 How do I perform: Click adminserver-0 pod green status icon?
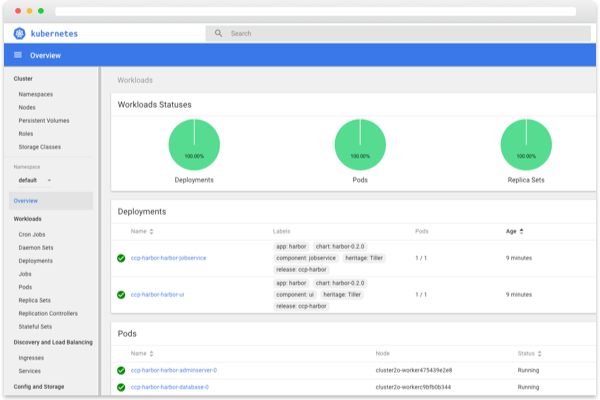(x=121, y=371)
